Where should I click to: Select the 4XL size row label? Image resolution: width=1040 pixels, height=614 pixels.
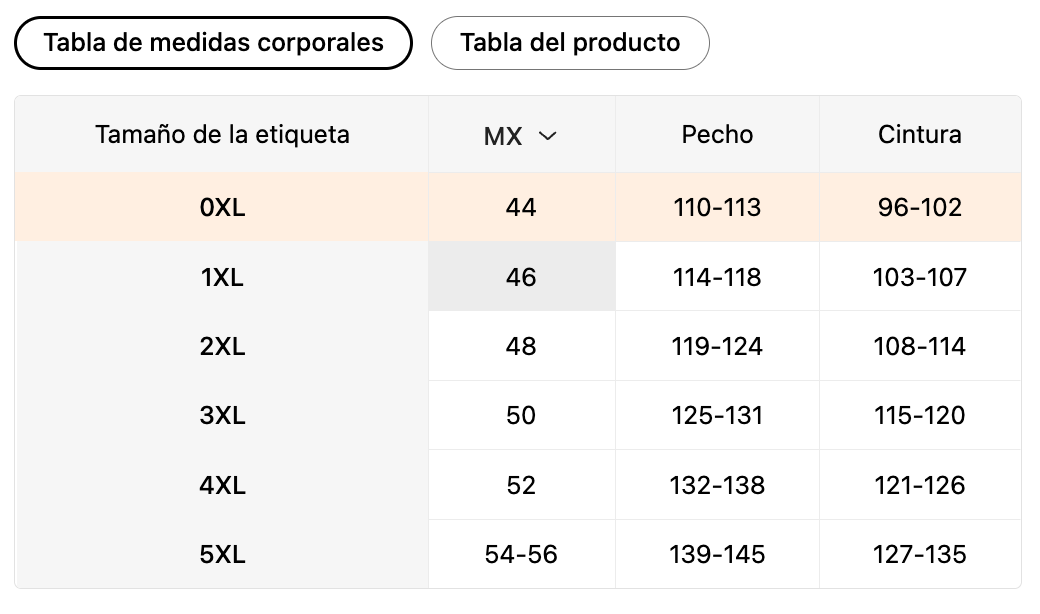click(222, 485)
